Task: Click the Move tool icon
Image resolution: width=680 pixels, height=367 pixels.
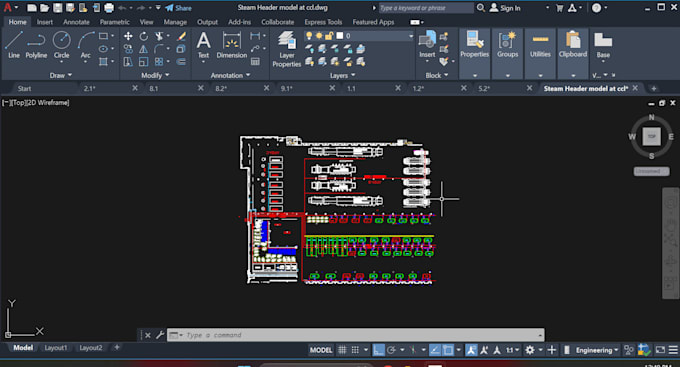Action: coord(128,36)
